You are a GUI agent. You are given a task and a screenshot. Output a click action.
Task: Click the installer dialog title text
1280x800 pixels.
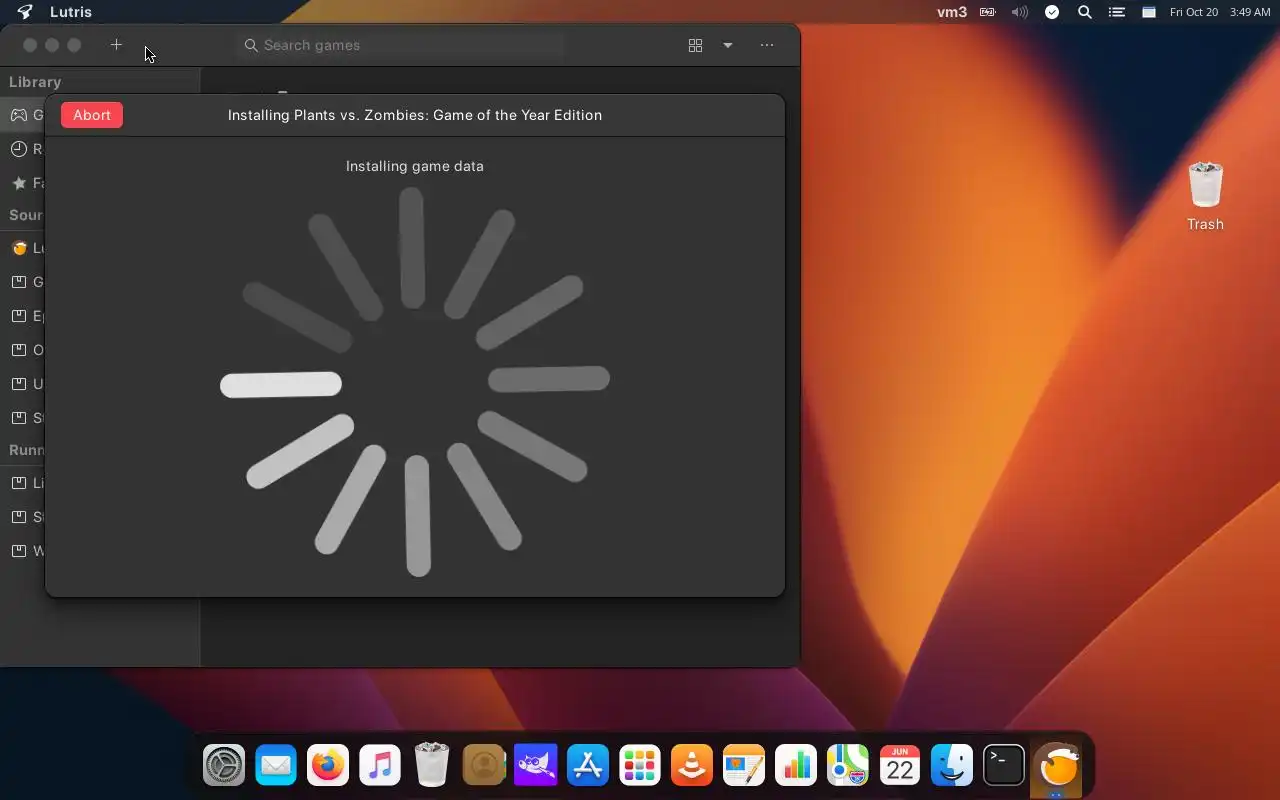click(x=415, y=115)
